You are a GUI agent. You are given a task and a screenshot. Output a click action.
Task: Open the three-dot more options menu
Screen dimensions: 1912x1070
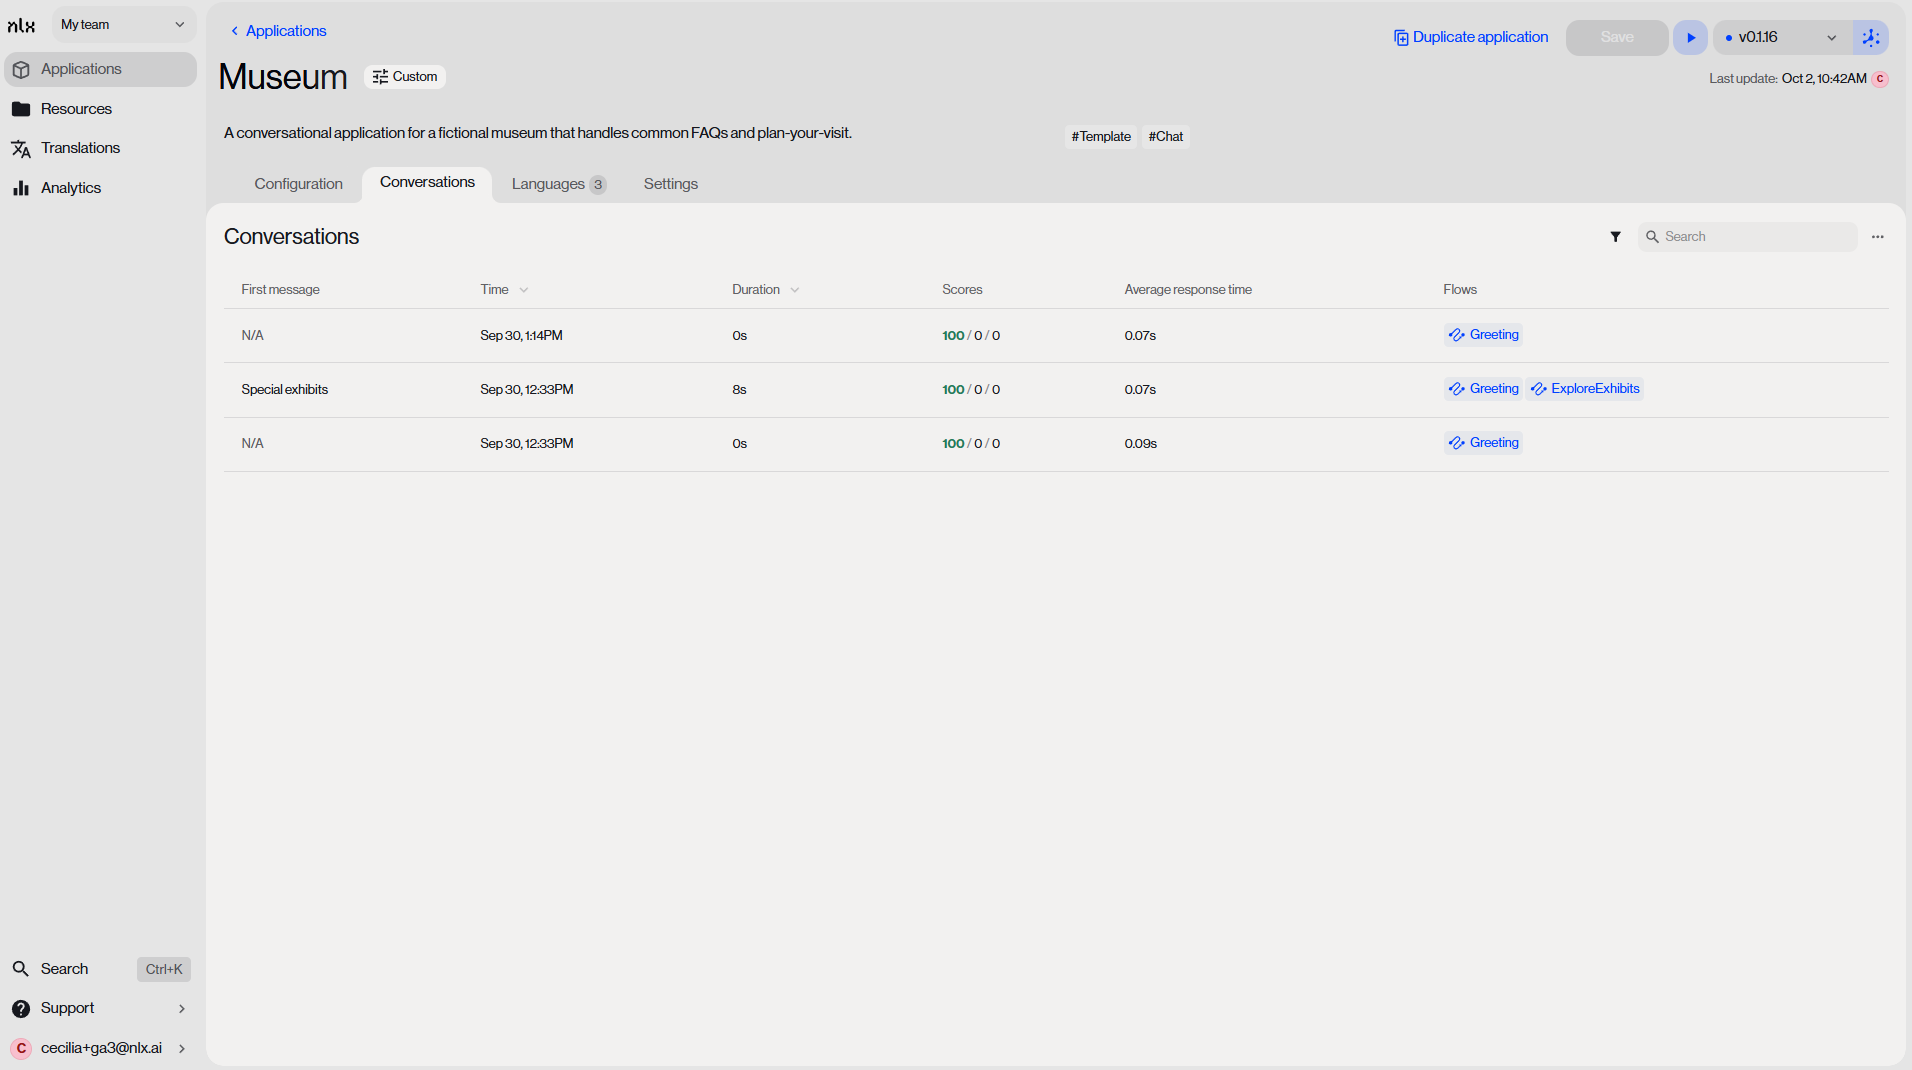pyautogui.click(x=1877, y=237)
